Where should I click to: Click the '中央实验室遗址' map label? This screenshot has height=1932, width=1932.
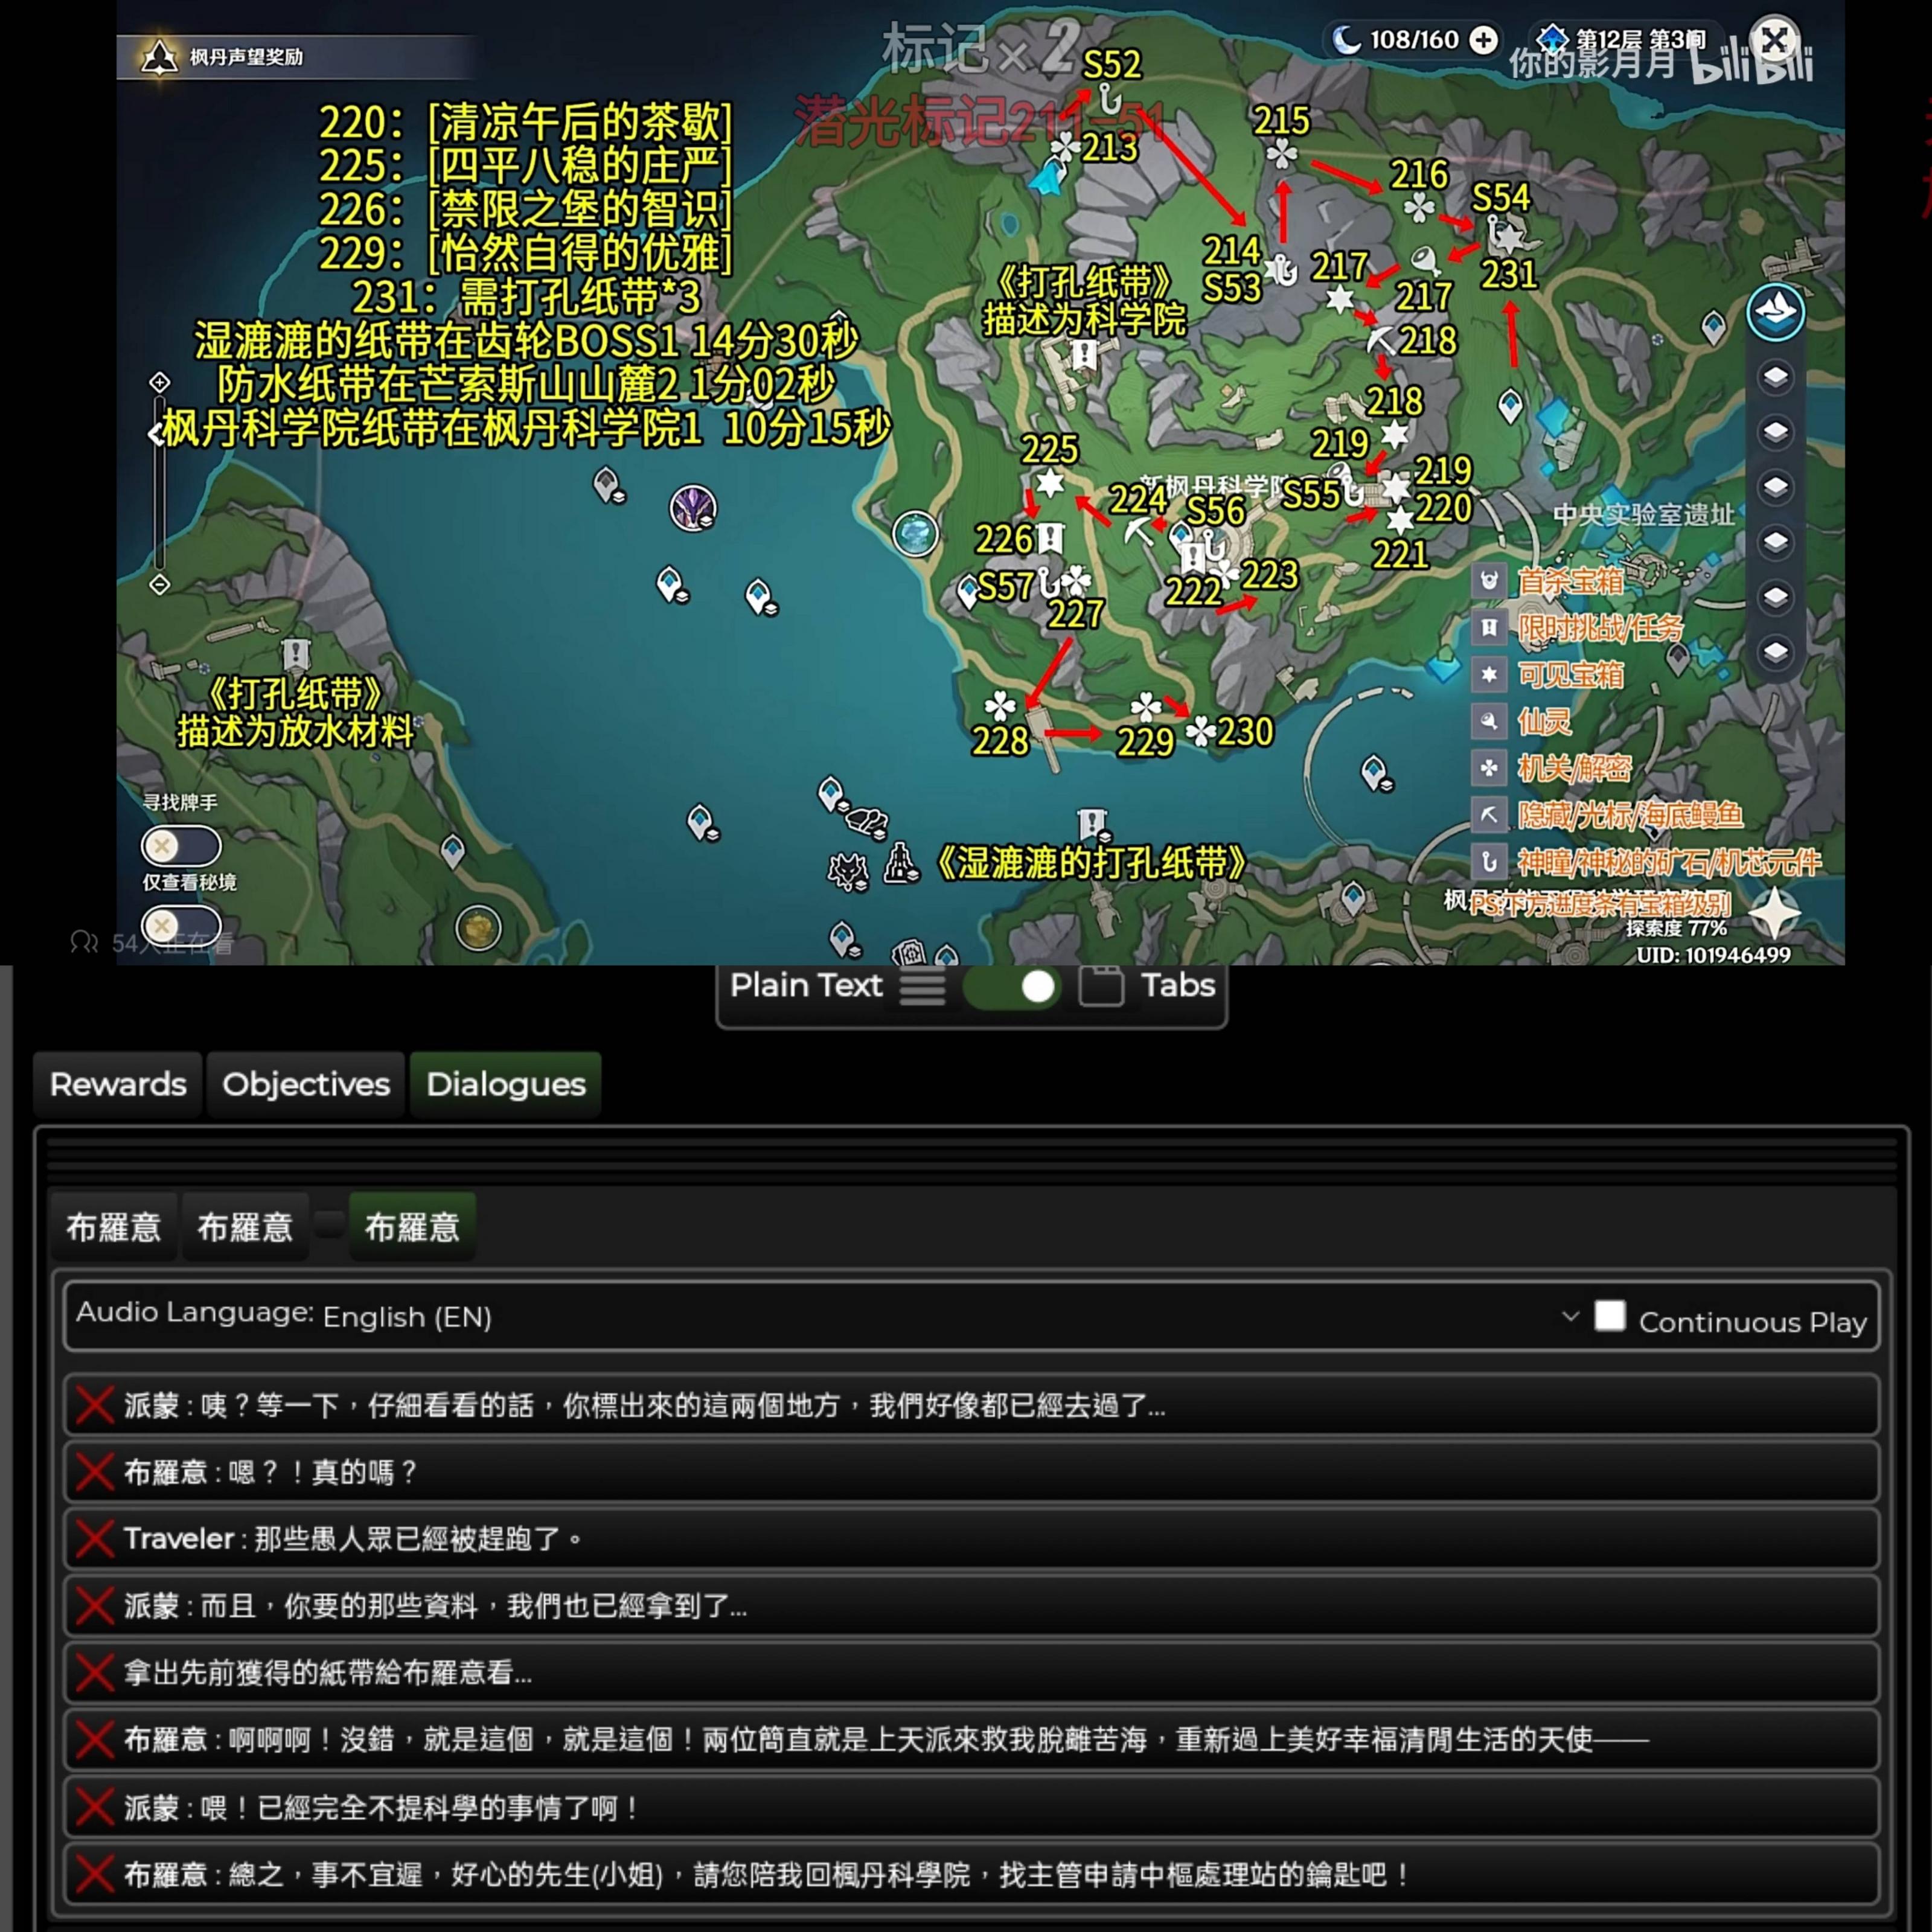pyautogui.click(x=1644, y=514)
